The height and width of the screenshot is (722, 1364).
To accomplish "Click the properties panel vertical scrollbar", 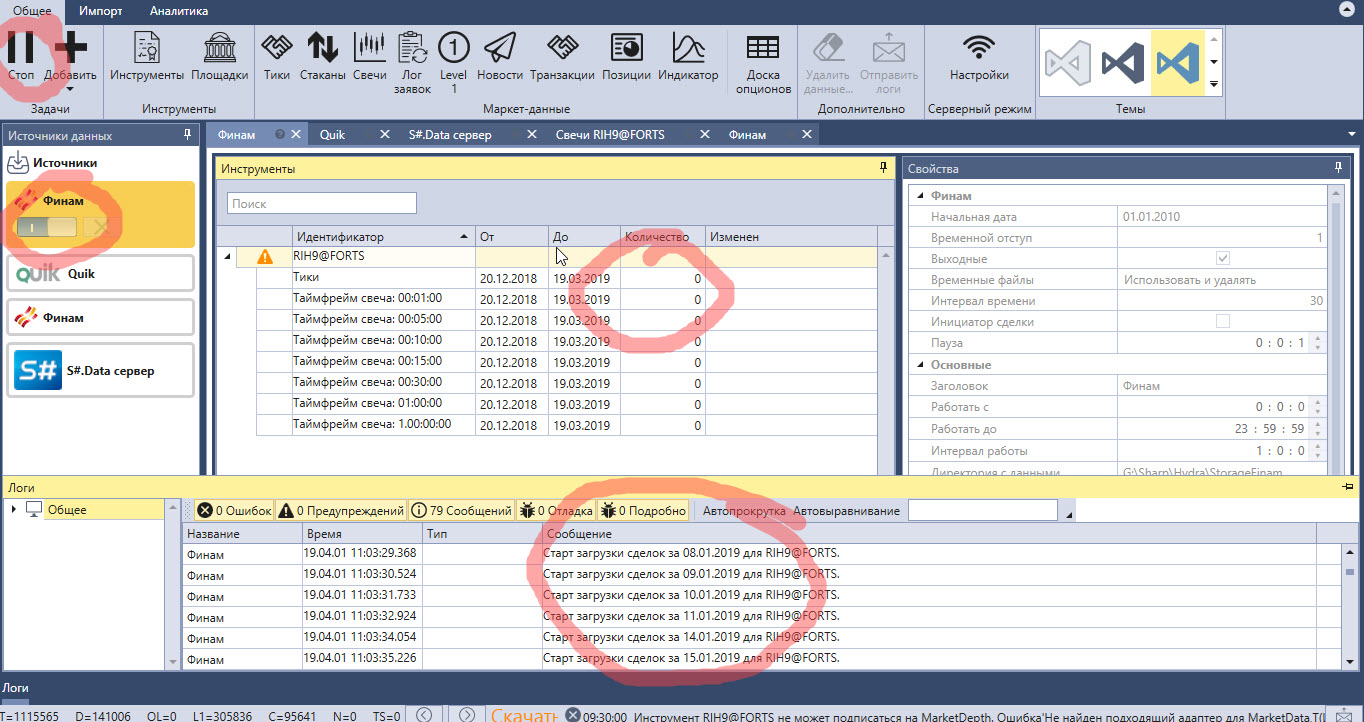I will 1335,330.
